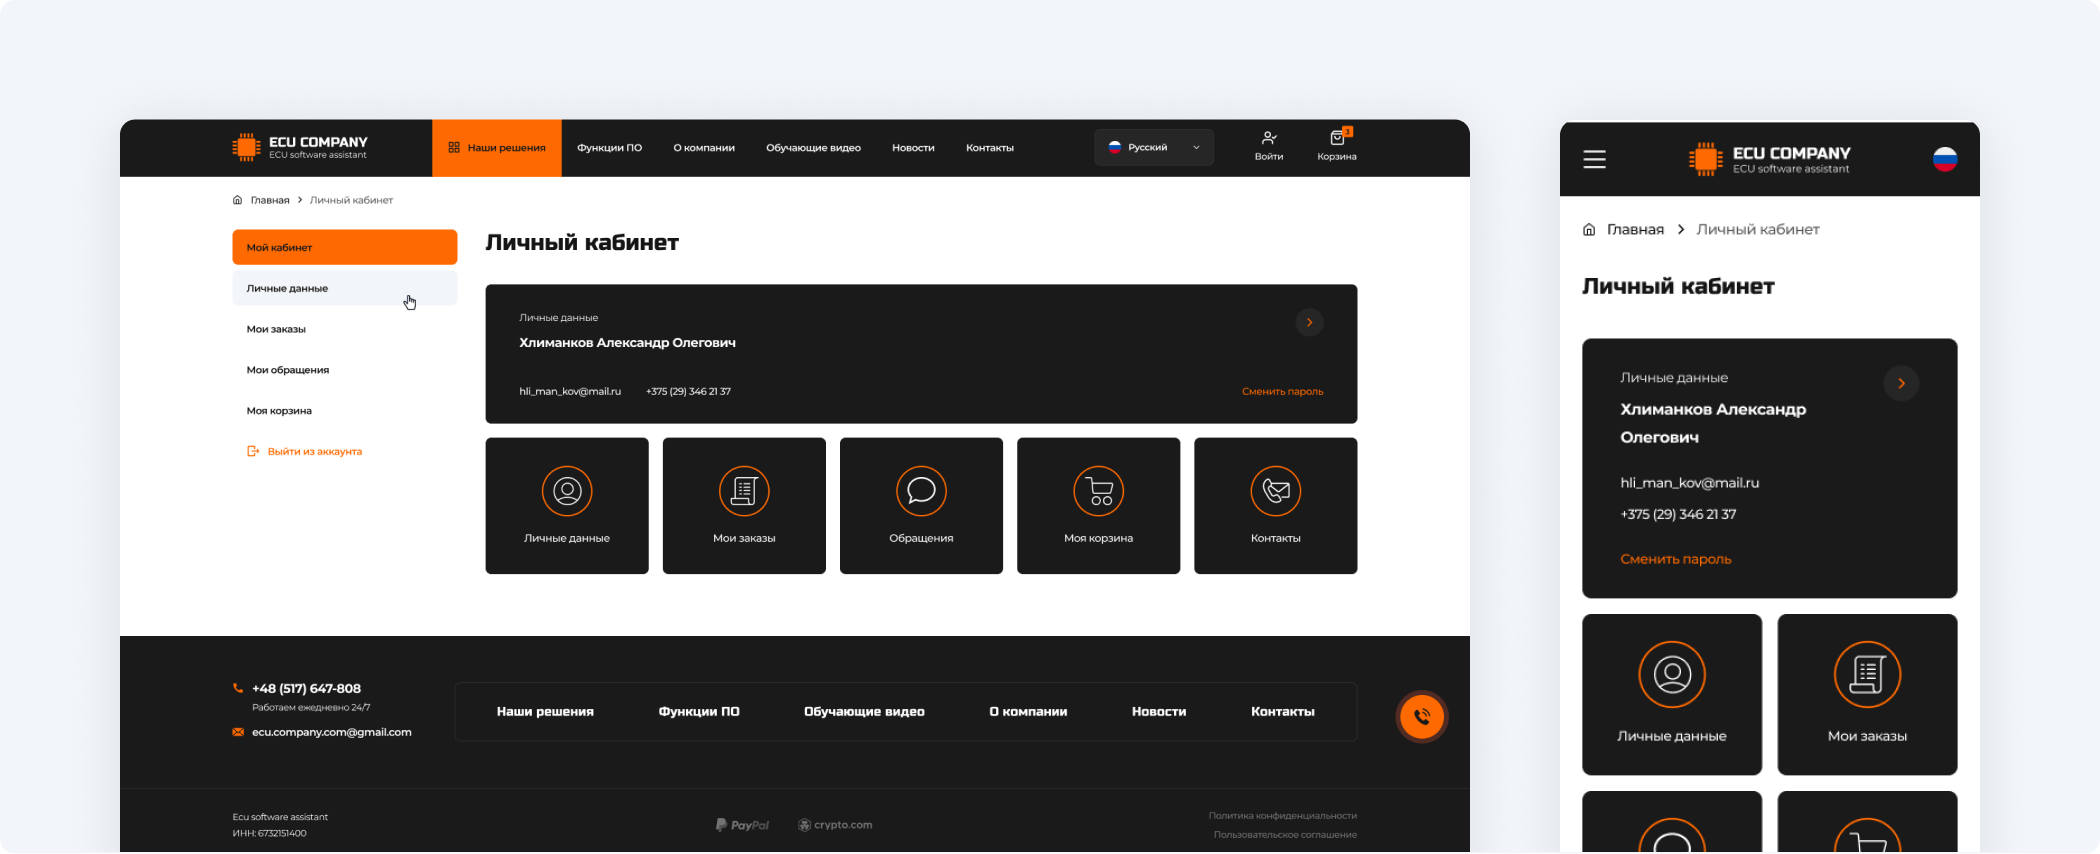Click the envelope icon beside ecu.company.com@gmail.com

(x=238, y=732)
